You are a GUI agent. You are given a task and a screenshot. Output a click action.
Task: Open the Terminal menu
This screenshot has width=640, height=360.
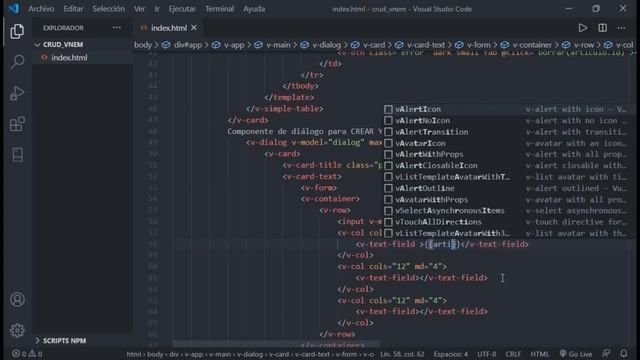coord(220,9)
